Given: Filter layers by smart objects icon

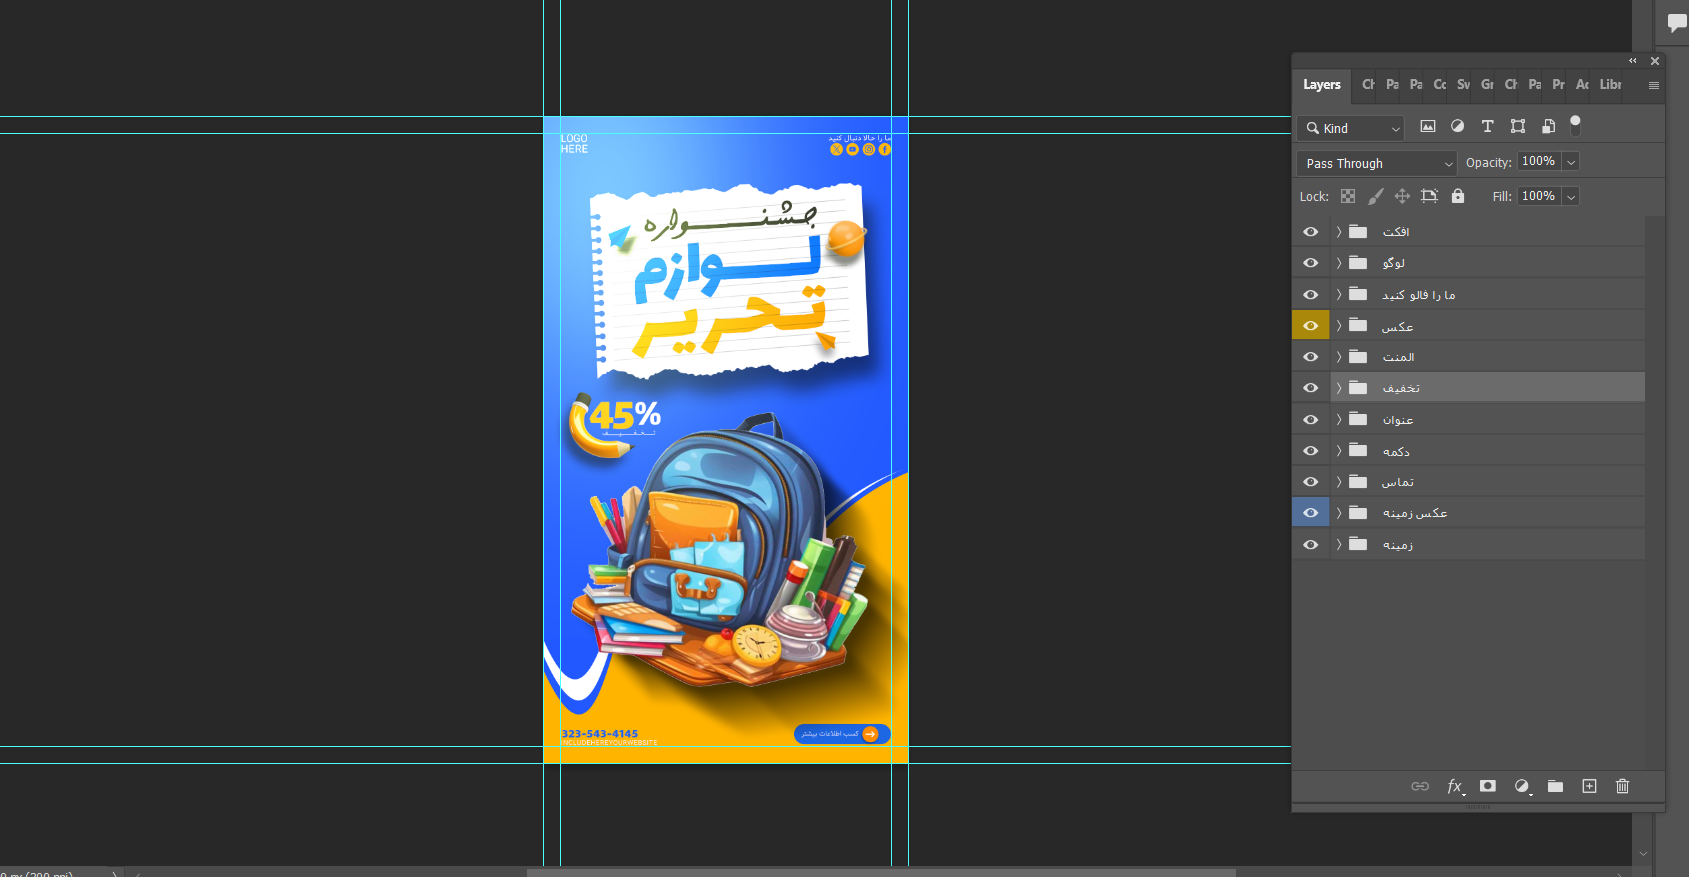Looking at the screenshot, I should pyautogui.click(x=1548, y=126).
